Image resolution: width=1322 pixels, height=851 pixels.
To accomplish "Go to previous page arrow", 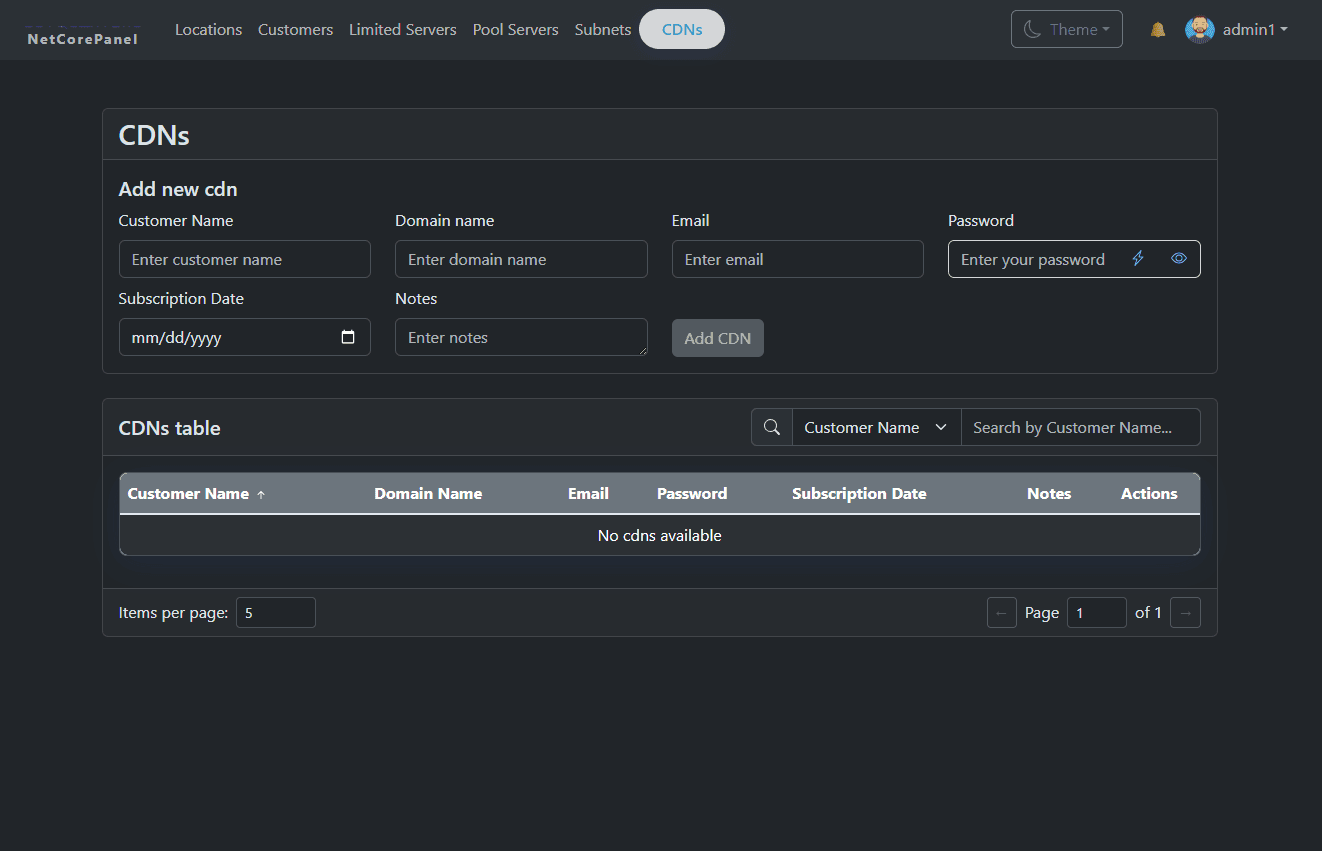I will tap(1002, 613).
